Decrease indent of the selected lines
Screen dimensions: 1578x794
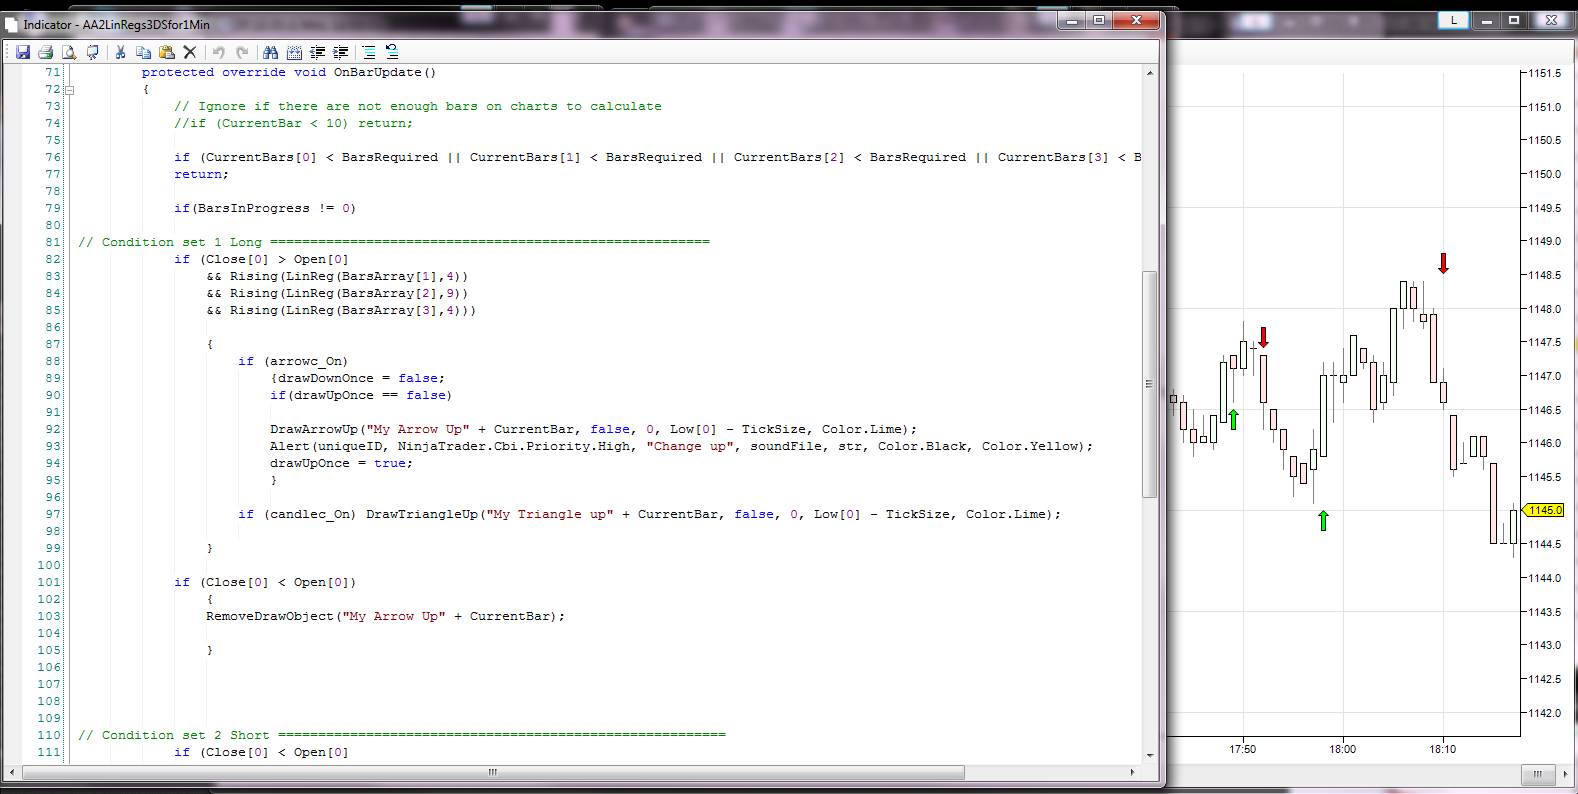click(318, 52)
